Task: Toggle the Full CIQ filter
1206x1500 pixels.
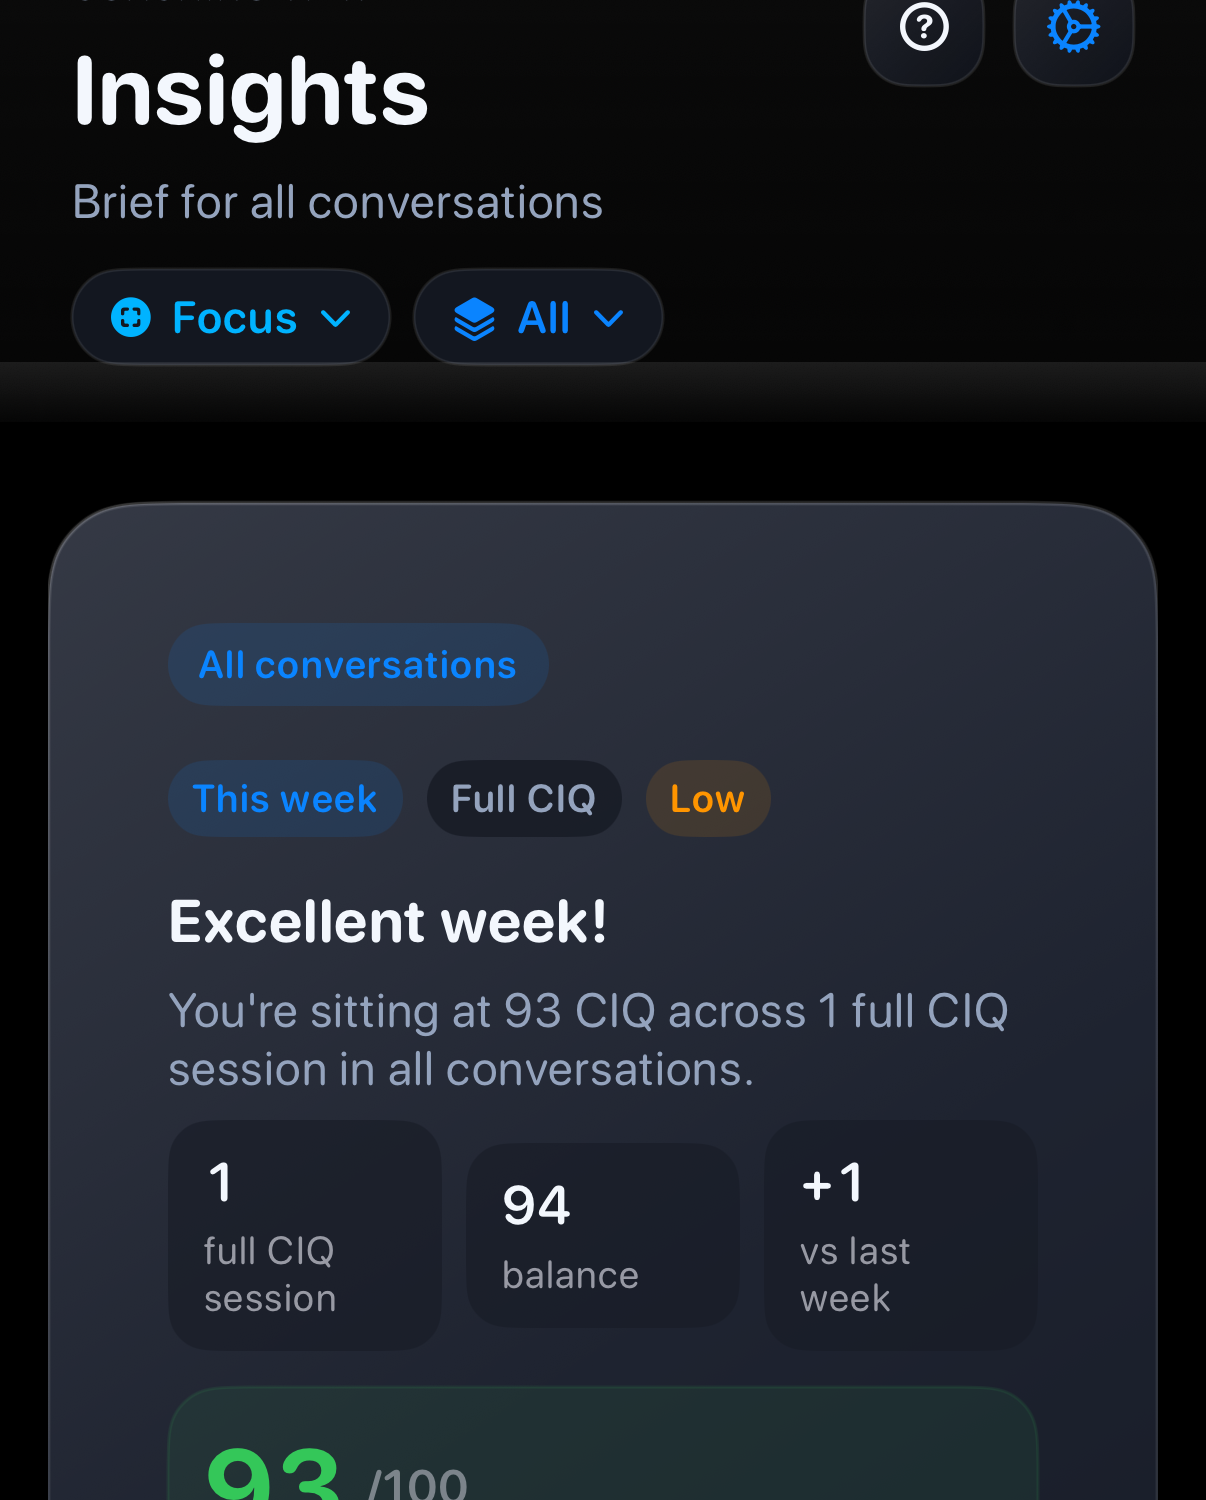Action: point(524,798)
